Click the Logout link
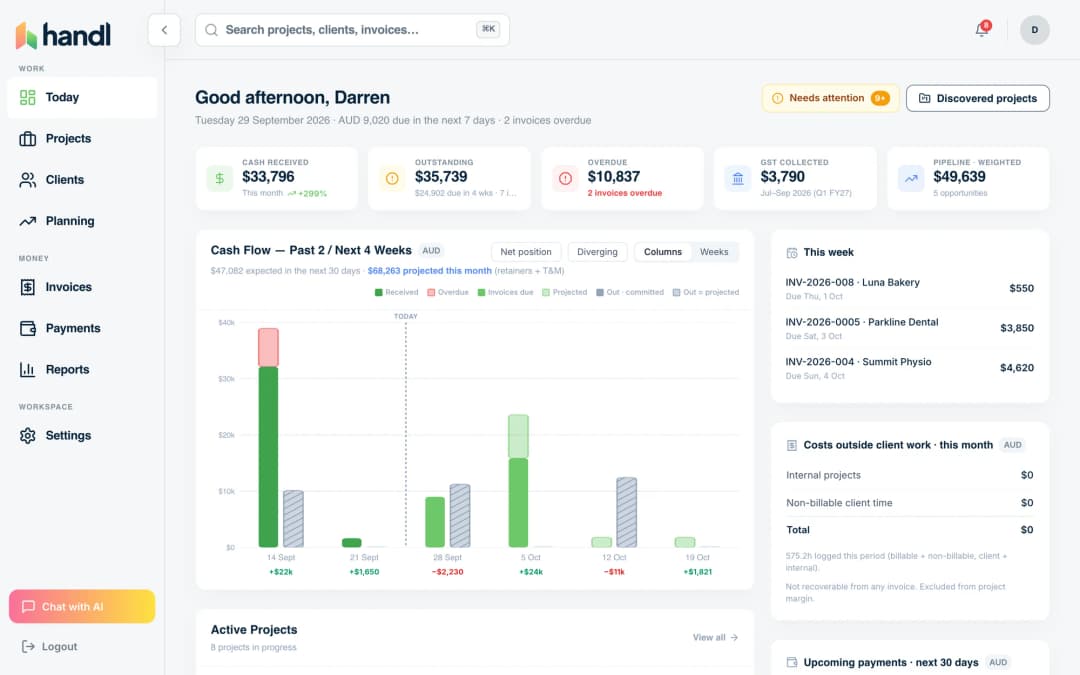This screenshot has height=675, width=1080. point(50,647)
